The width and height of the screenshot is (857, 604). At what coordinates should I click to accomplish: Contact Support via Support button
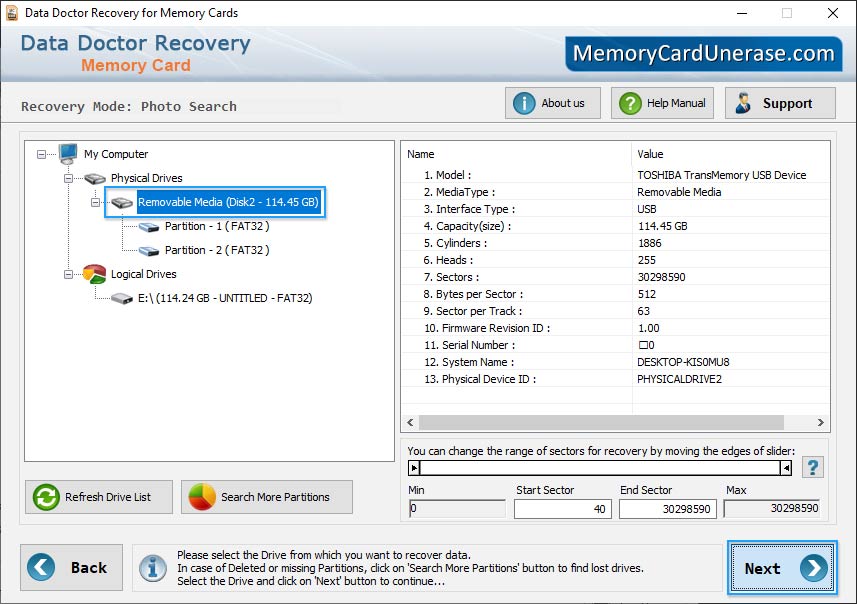click(780, 103)
